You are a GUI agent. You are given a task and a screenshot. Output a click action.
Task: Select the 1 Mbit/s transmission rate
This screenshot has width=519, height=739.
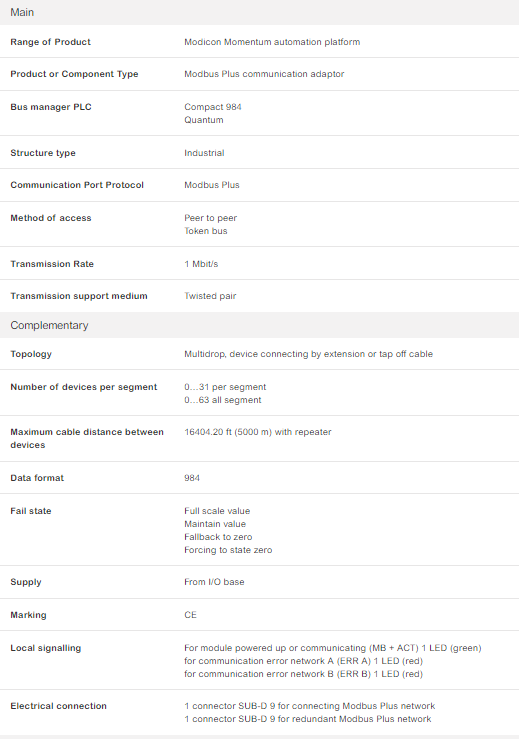tap(201, 264)
